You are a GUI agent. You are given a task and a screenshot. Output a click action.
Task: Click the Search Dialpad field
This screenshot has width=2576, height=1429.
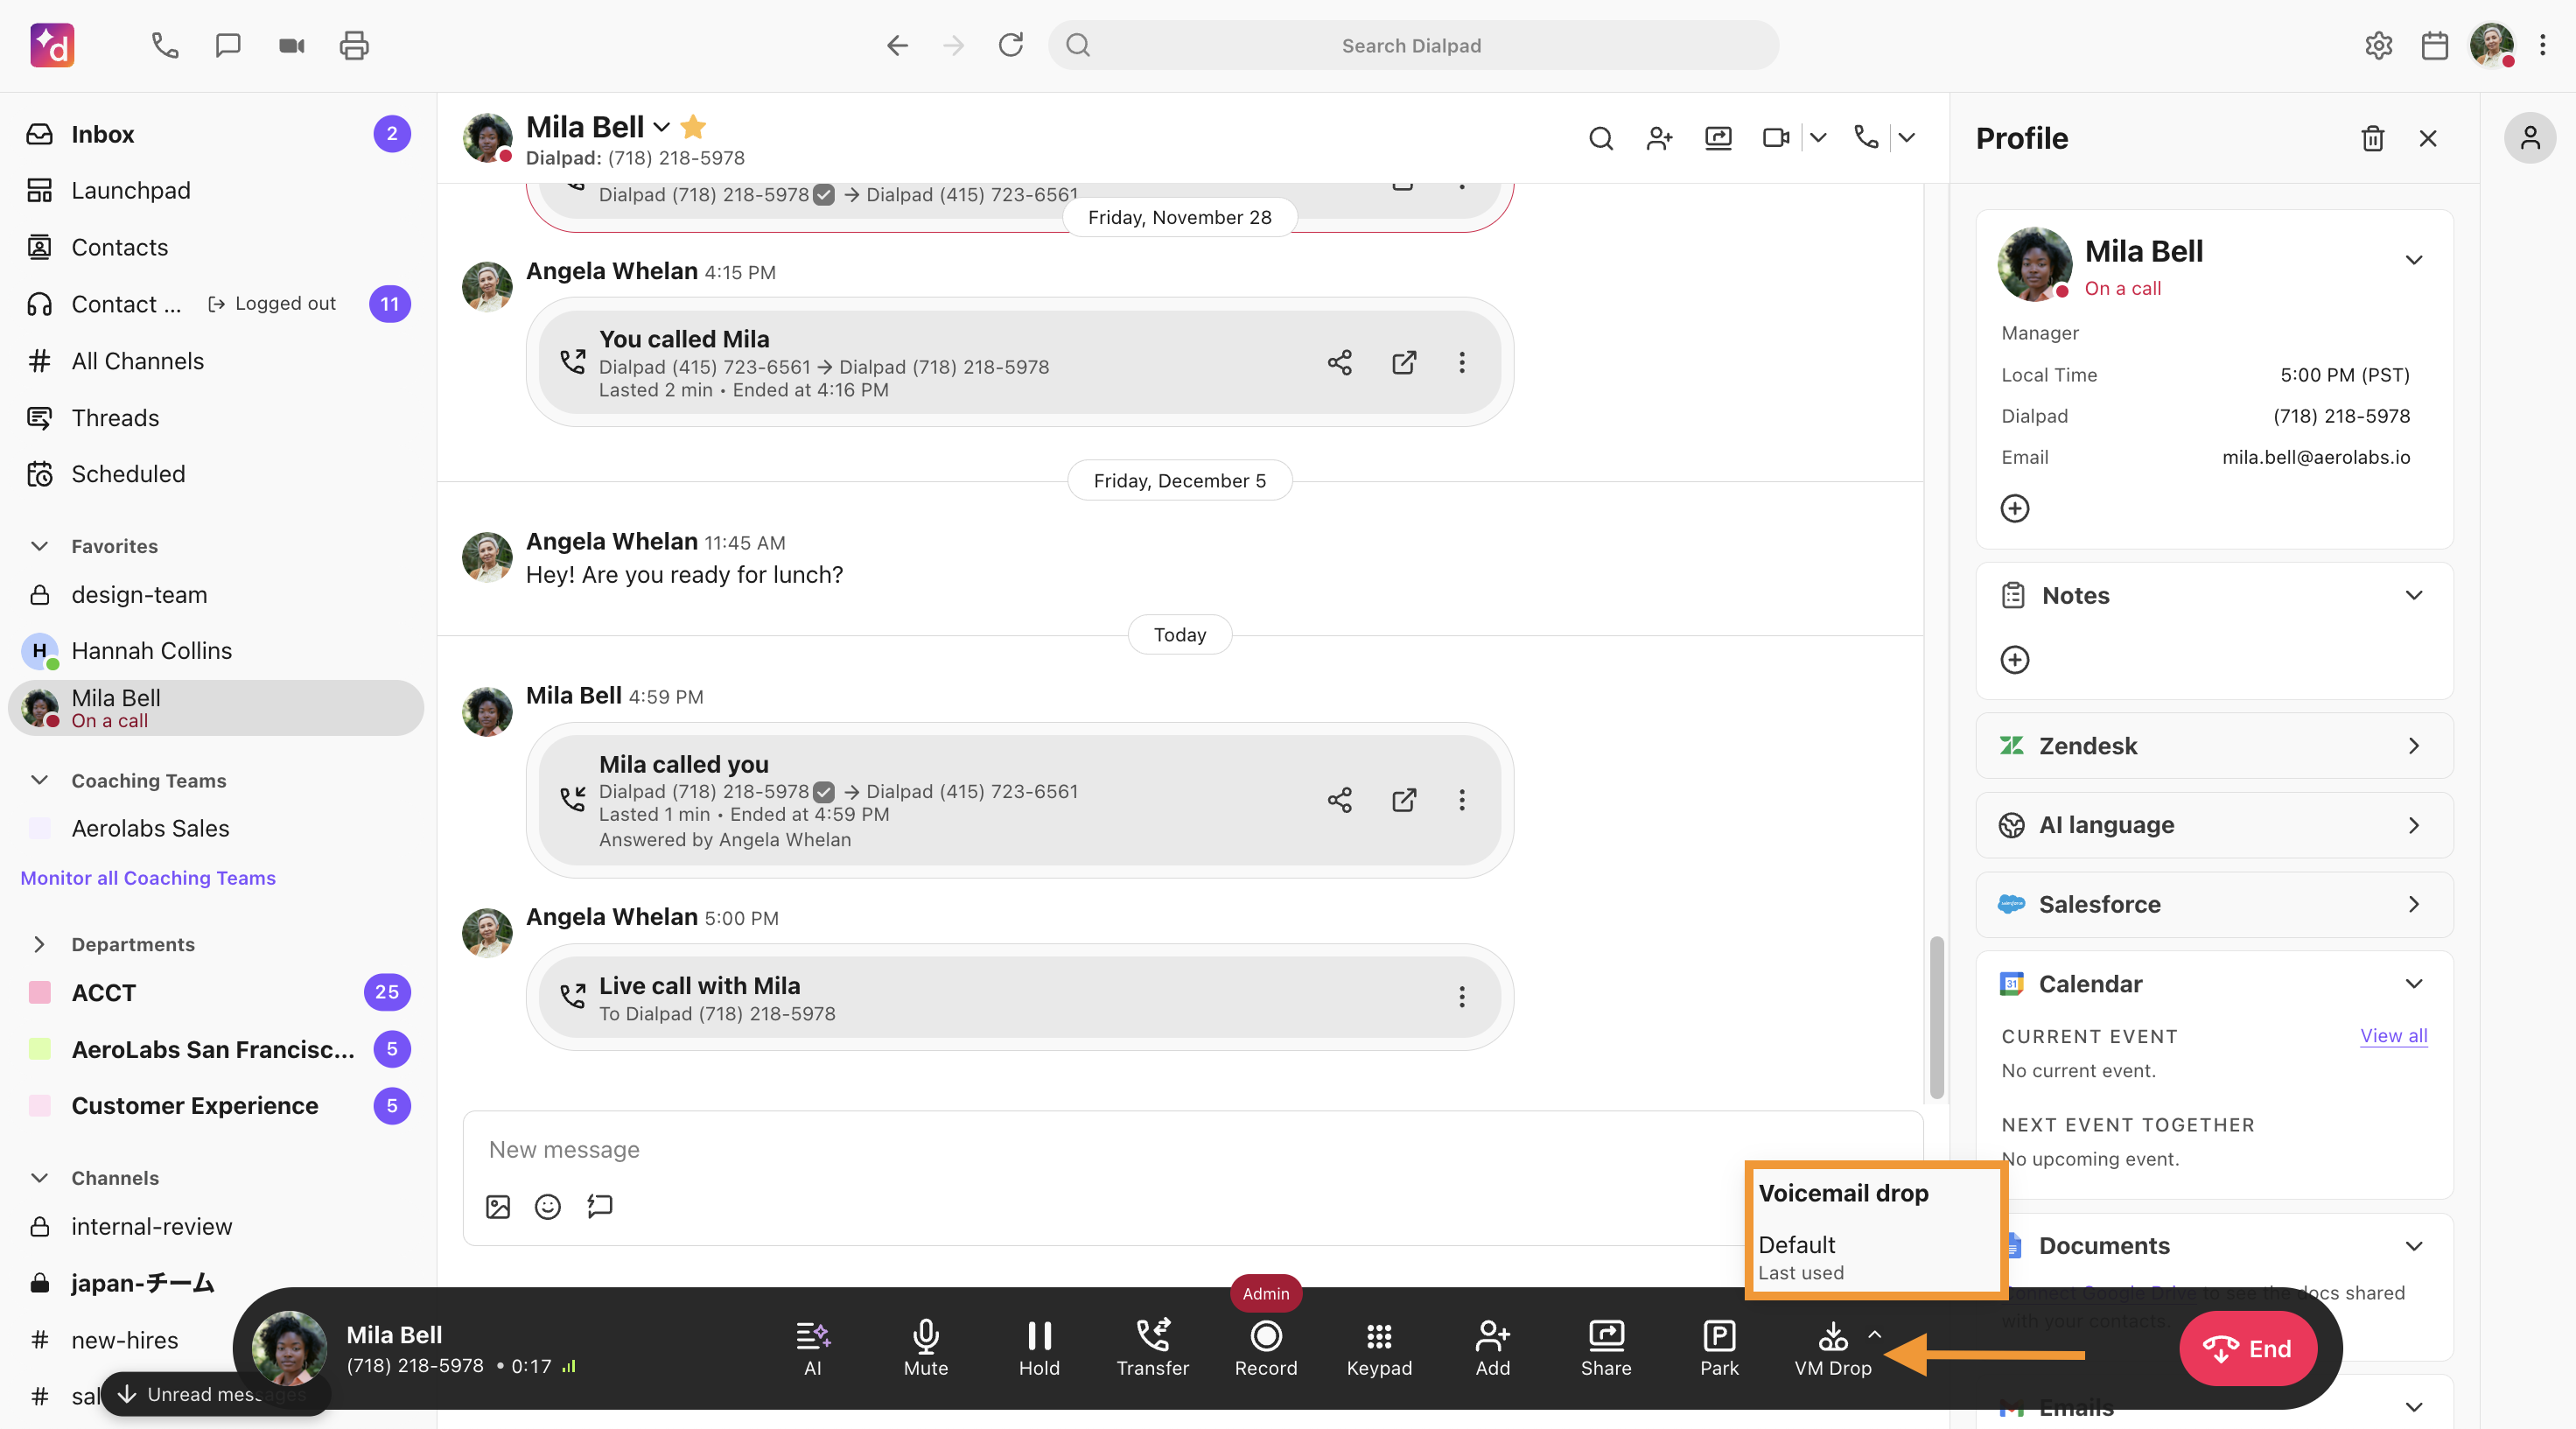click(1412, 45)
